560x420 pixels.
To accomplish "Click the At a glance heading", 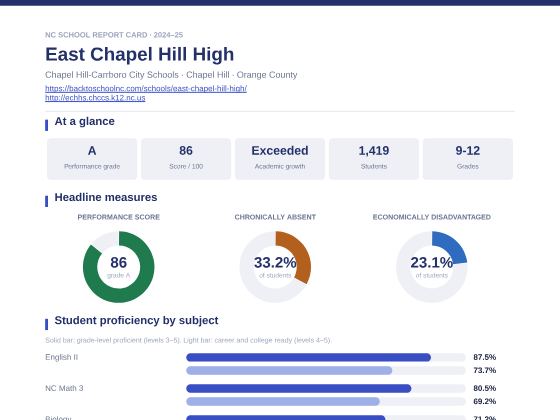I will (85, 121).
